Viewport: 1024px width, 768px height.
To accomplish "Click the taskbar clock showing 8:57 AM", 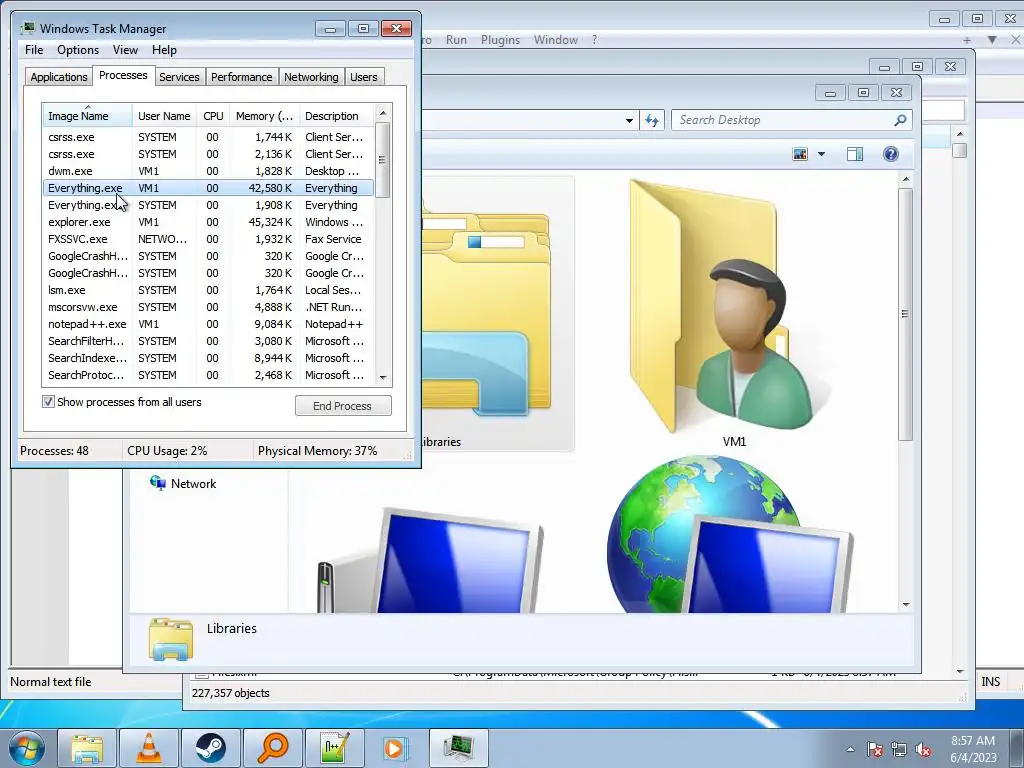I will pyautogui.click(x=973, y=749).
